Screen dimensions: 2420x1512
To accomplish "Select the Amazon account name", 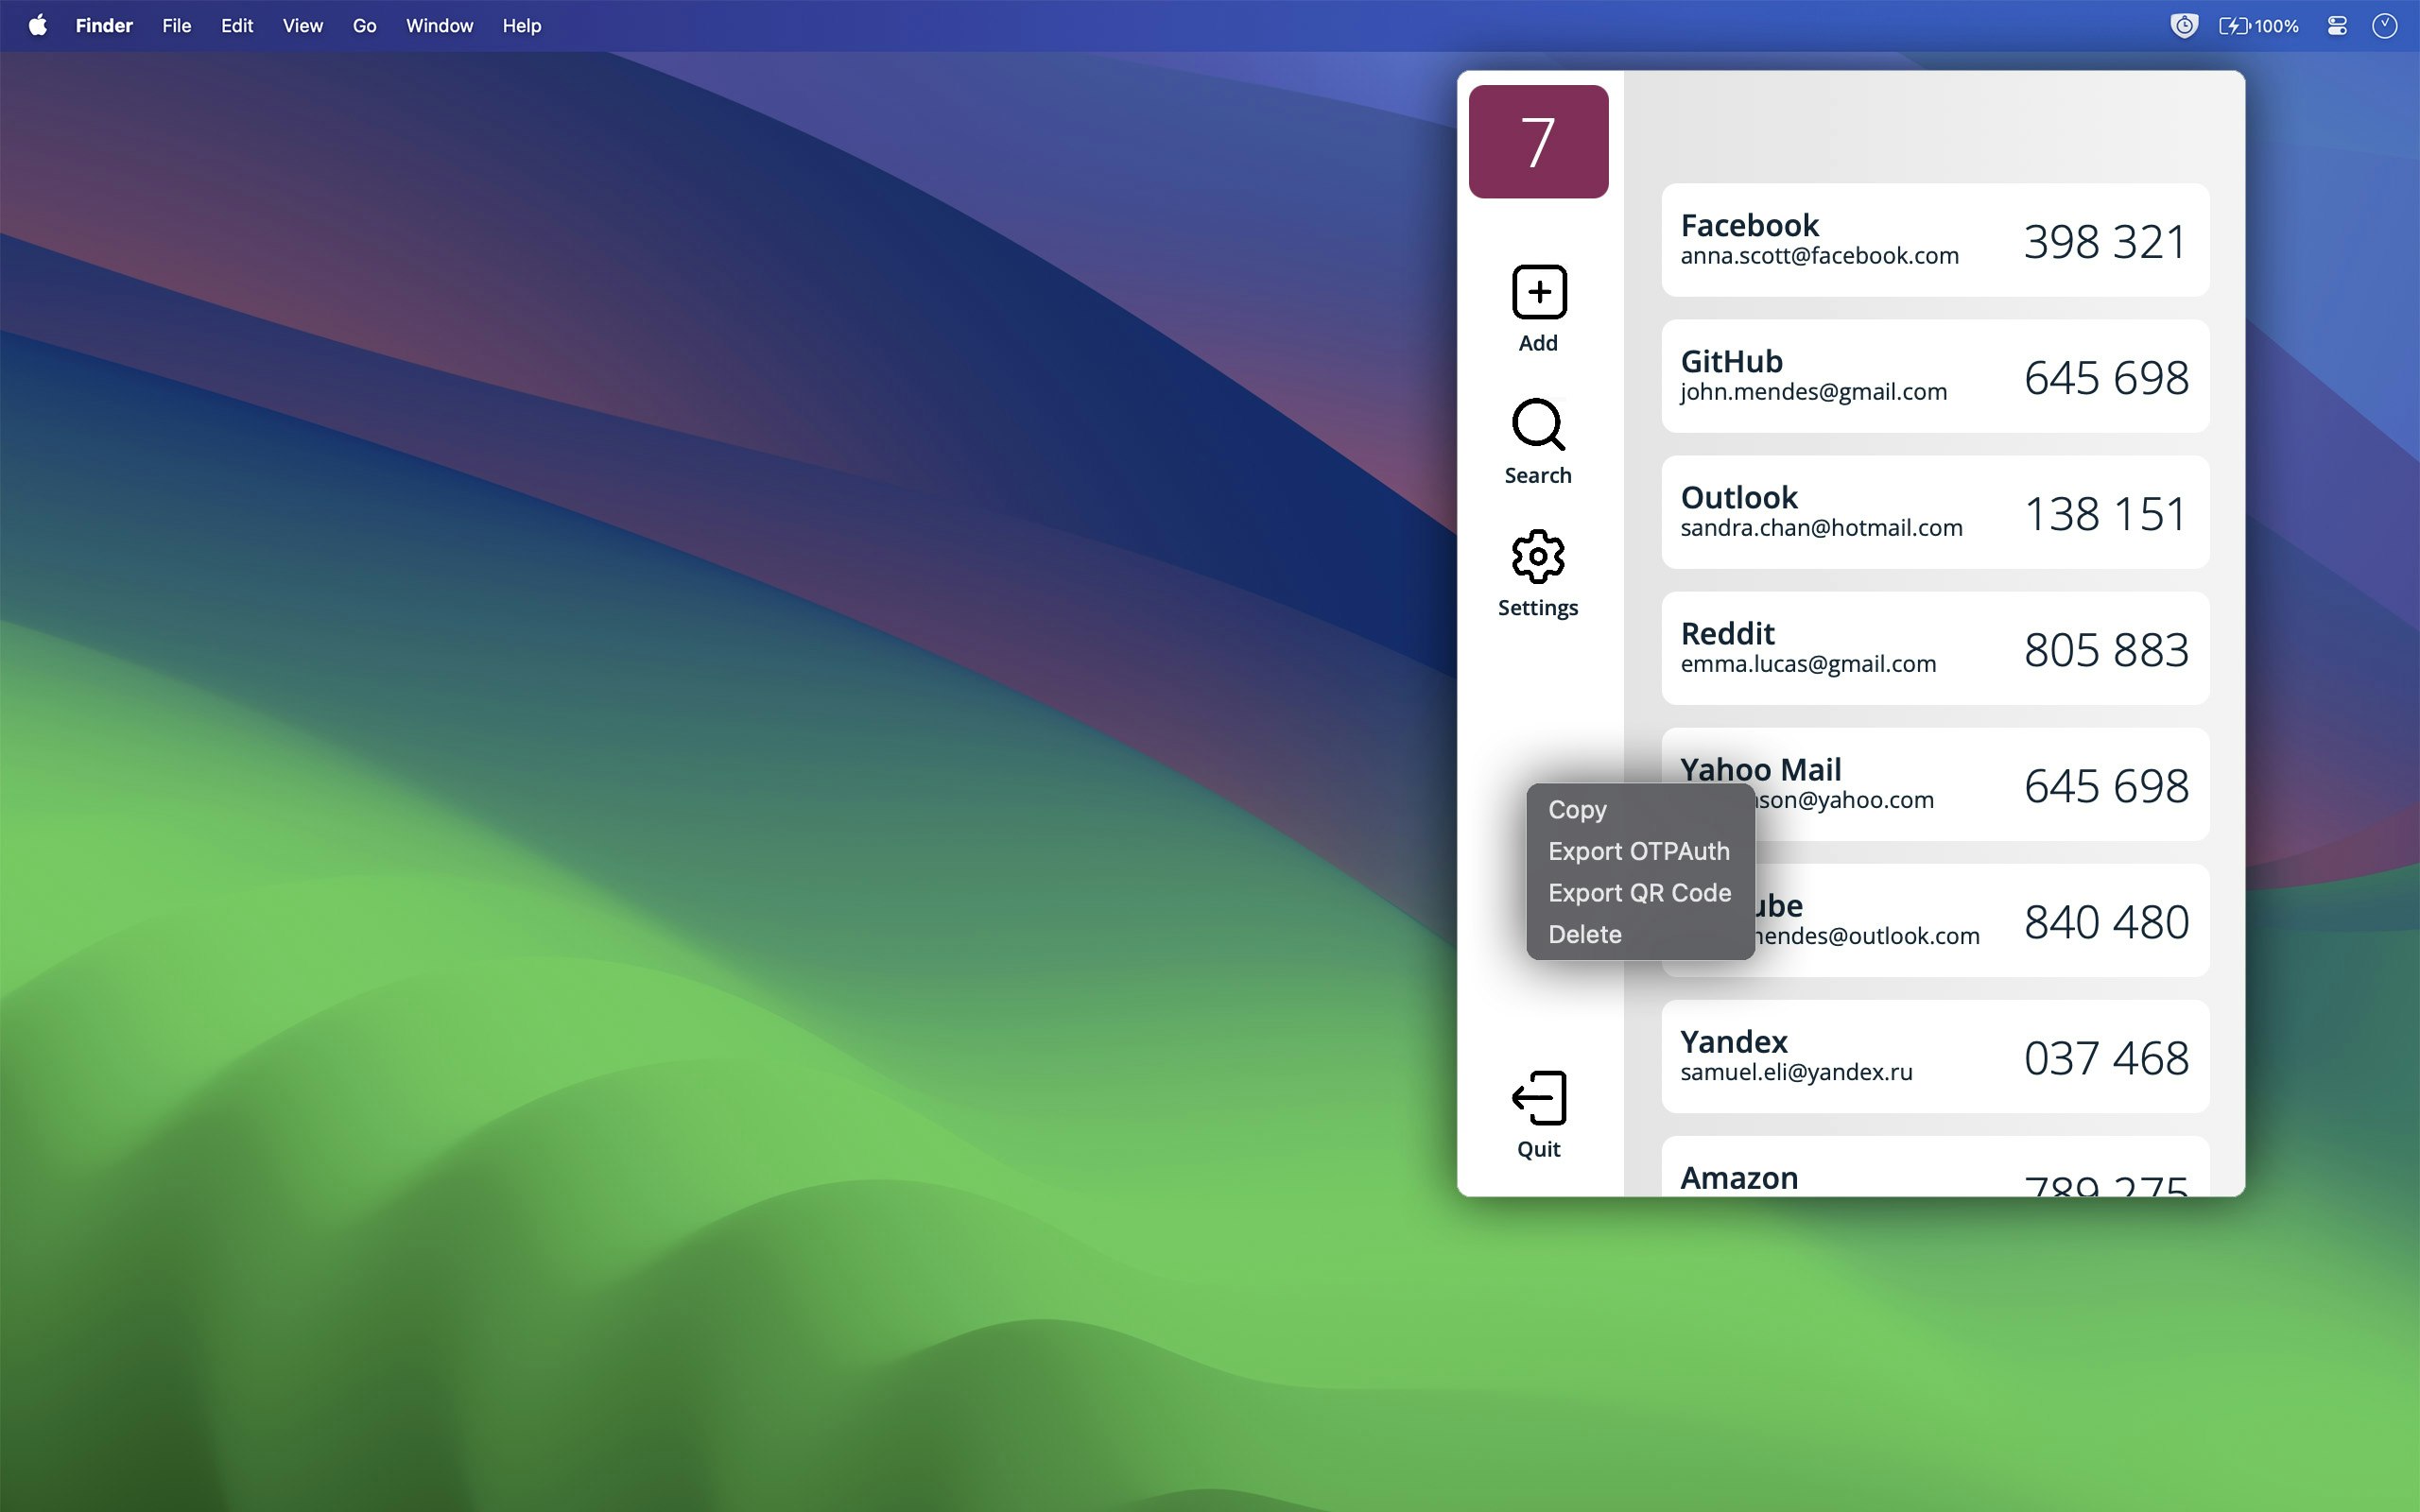I will point(1739,1177).
